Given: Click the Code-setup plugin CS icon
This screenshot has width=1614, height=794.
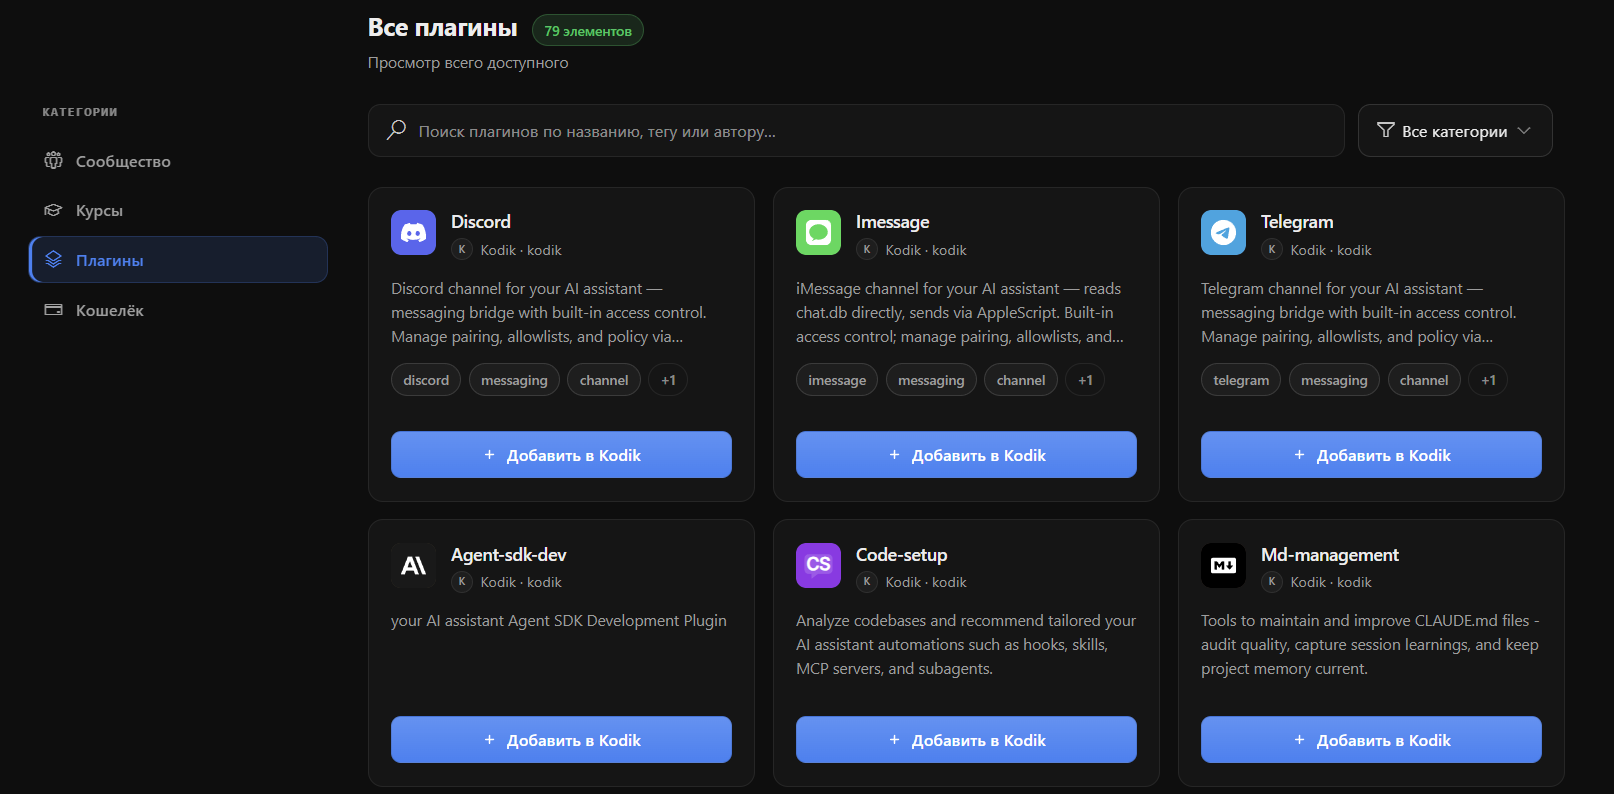Looking at the screenshot, I should tap(818, 565).
